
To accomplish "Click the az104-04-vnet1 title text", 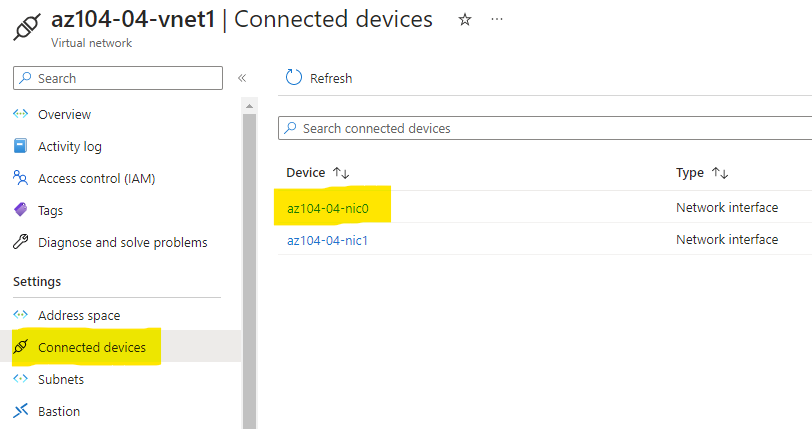I will tap(133, 20).
